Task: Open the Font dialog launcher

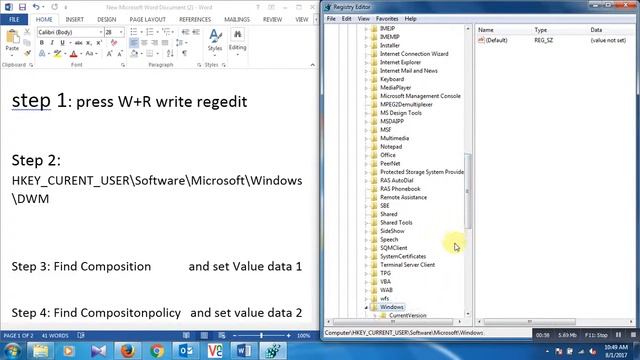Action: pos(123,65)
